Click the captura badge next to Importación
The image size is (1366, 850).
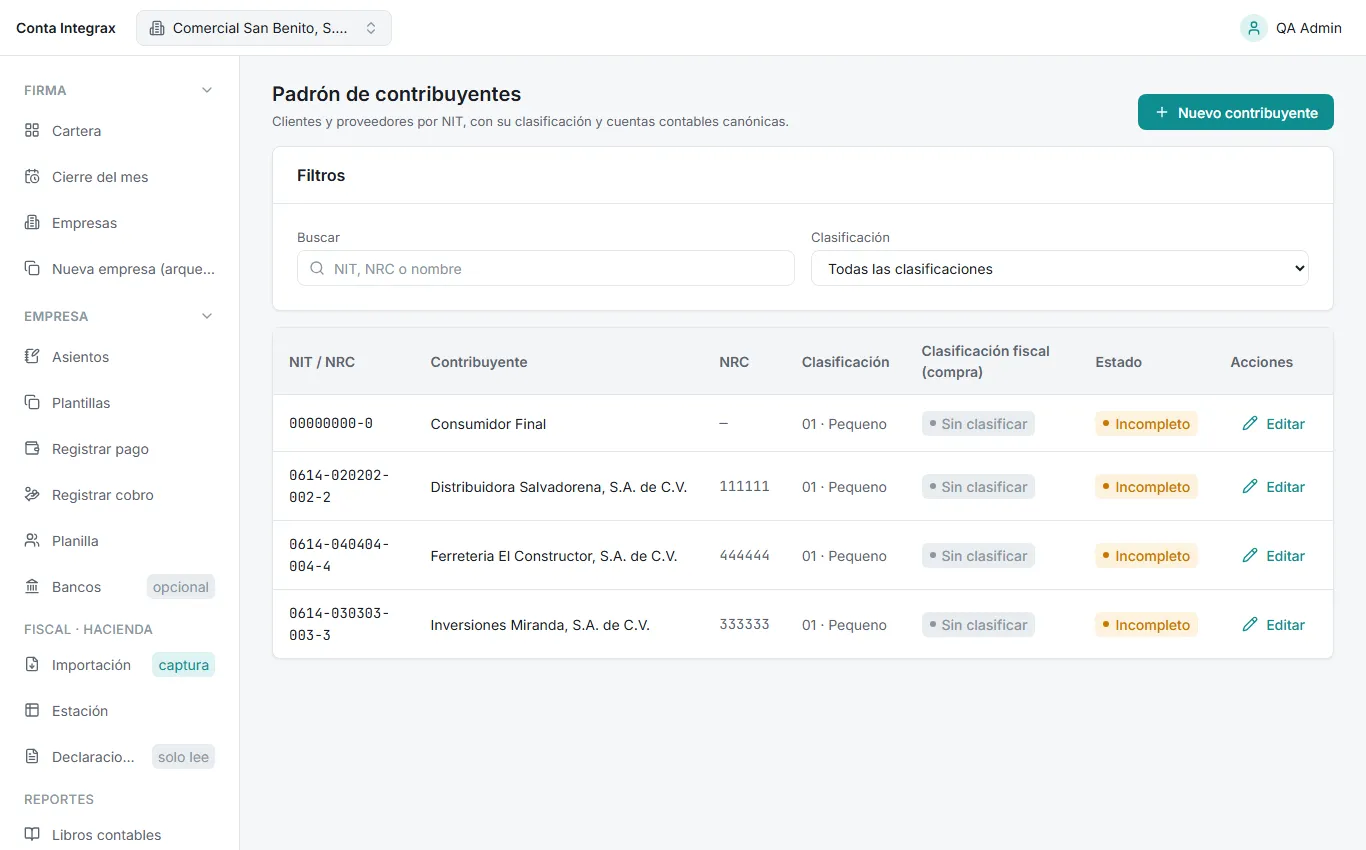tap(183, 665)
